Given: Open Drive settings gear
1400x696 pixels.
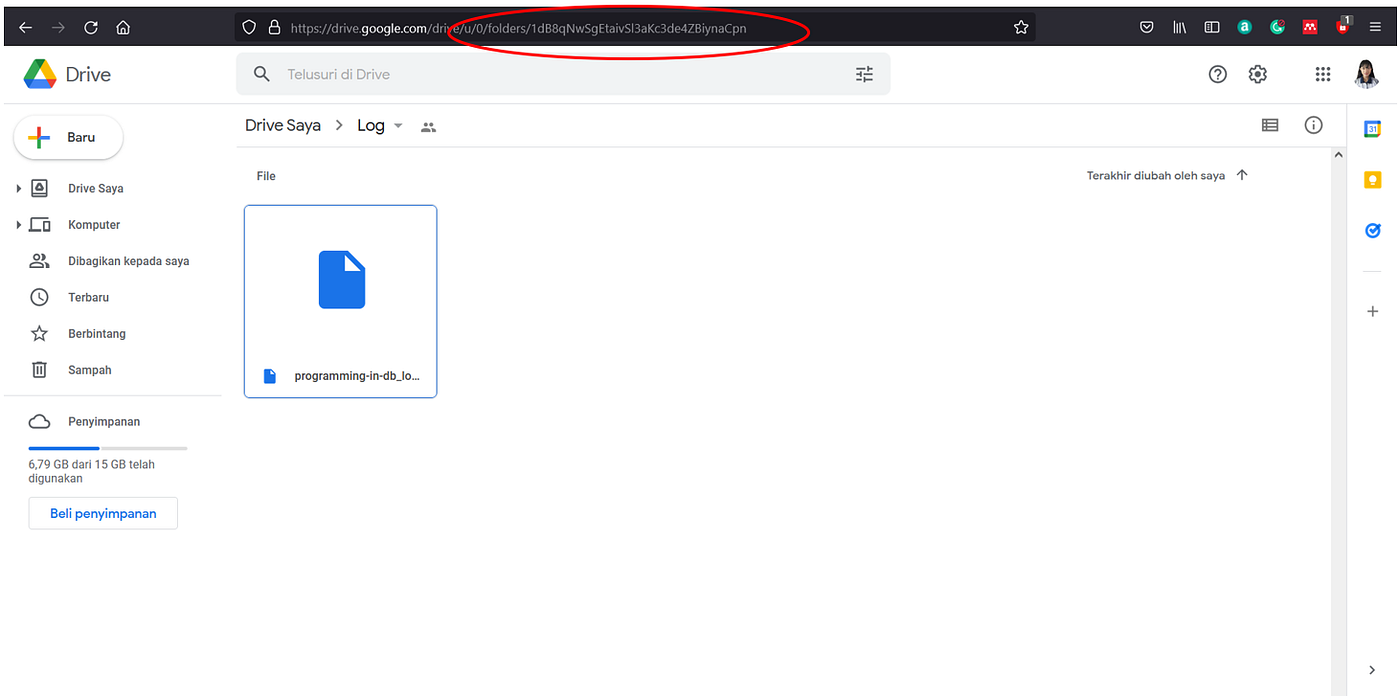Looking at the screenshot, I should tap(1257, 73).
